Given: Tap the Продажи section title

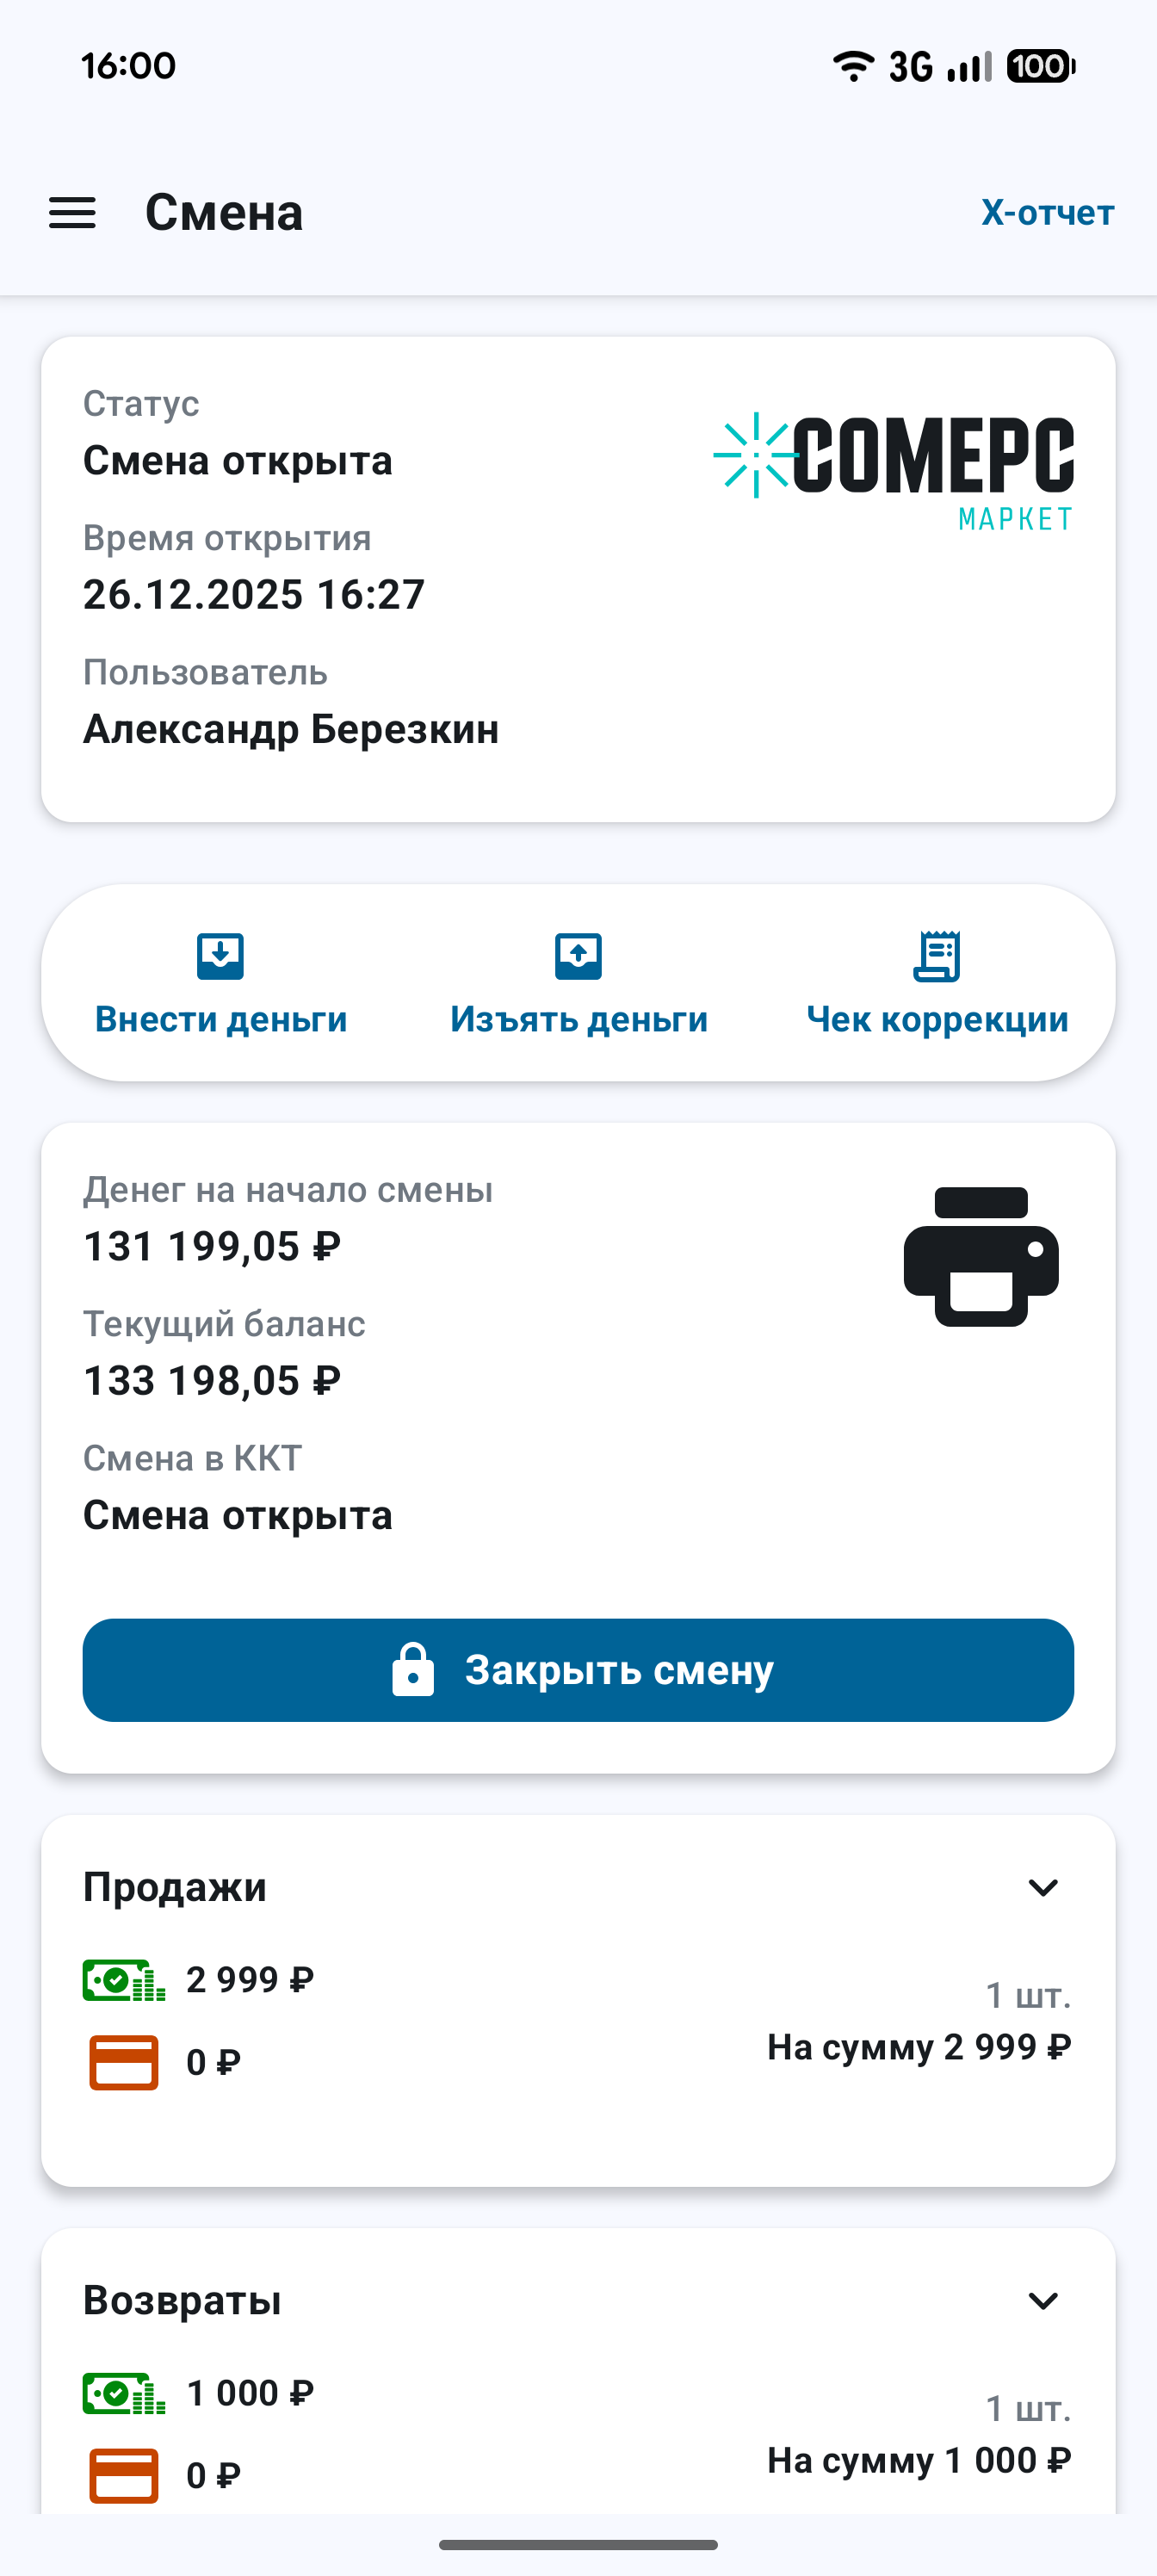Looking at the screenshot, I should (x=175, y=1887).
